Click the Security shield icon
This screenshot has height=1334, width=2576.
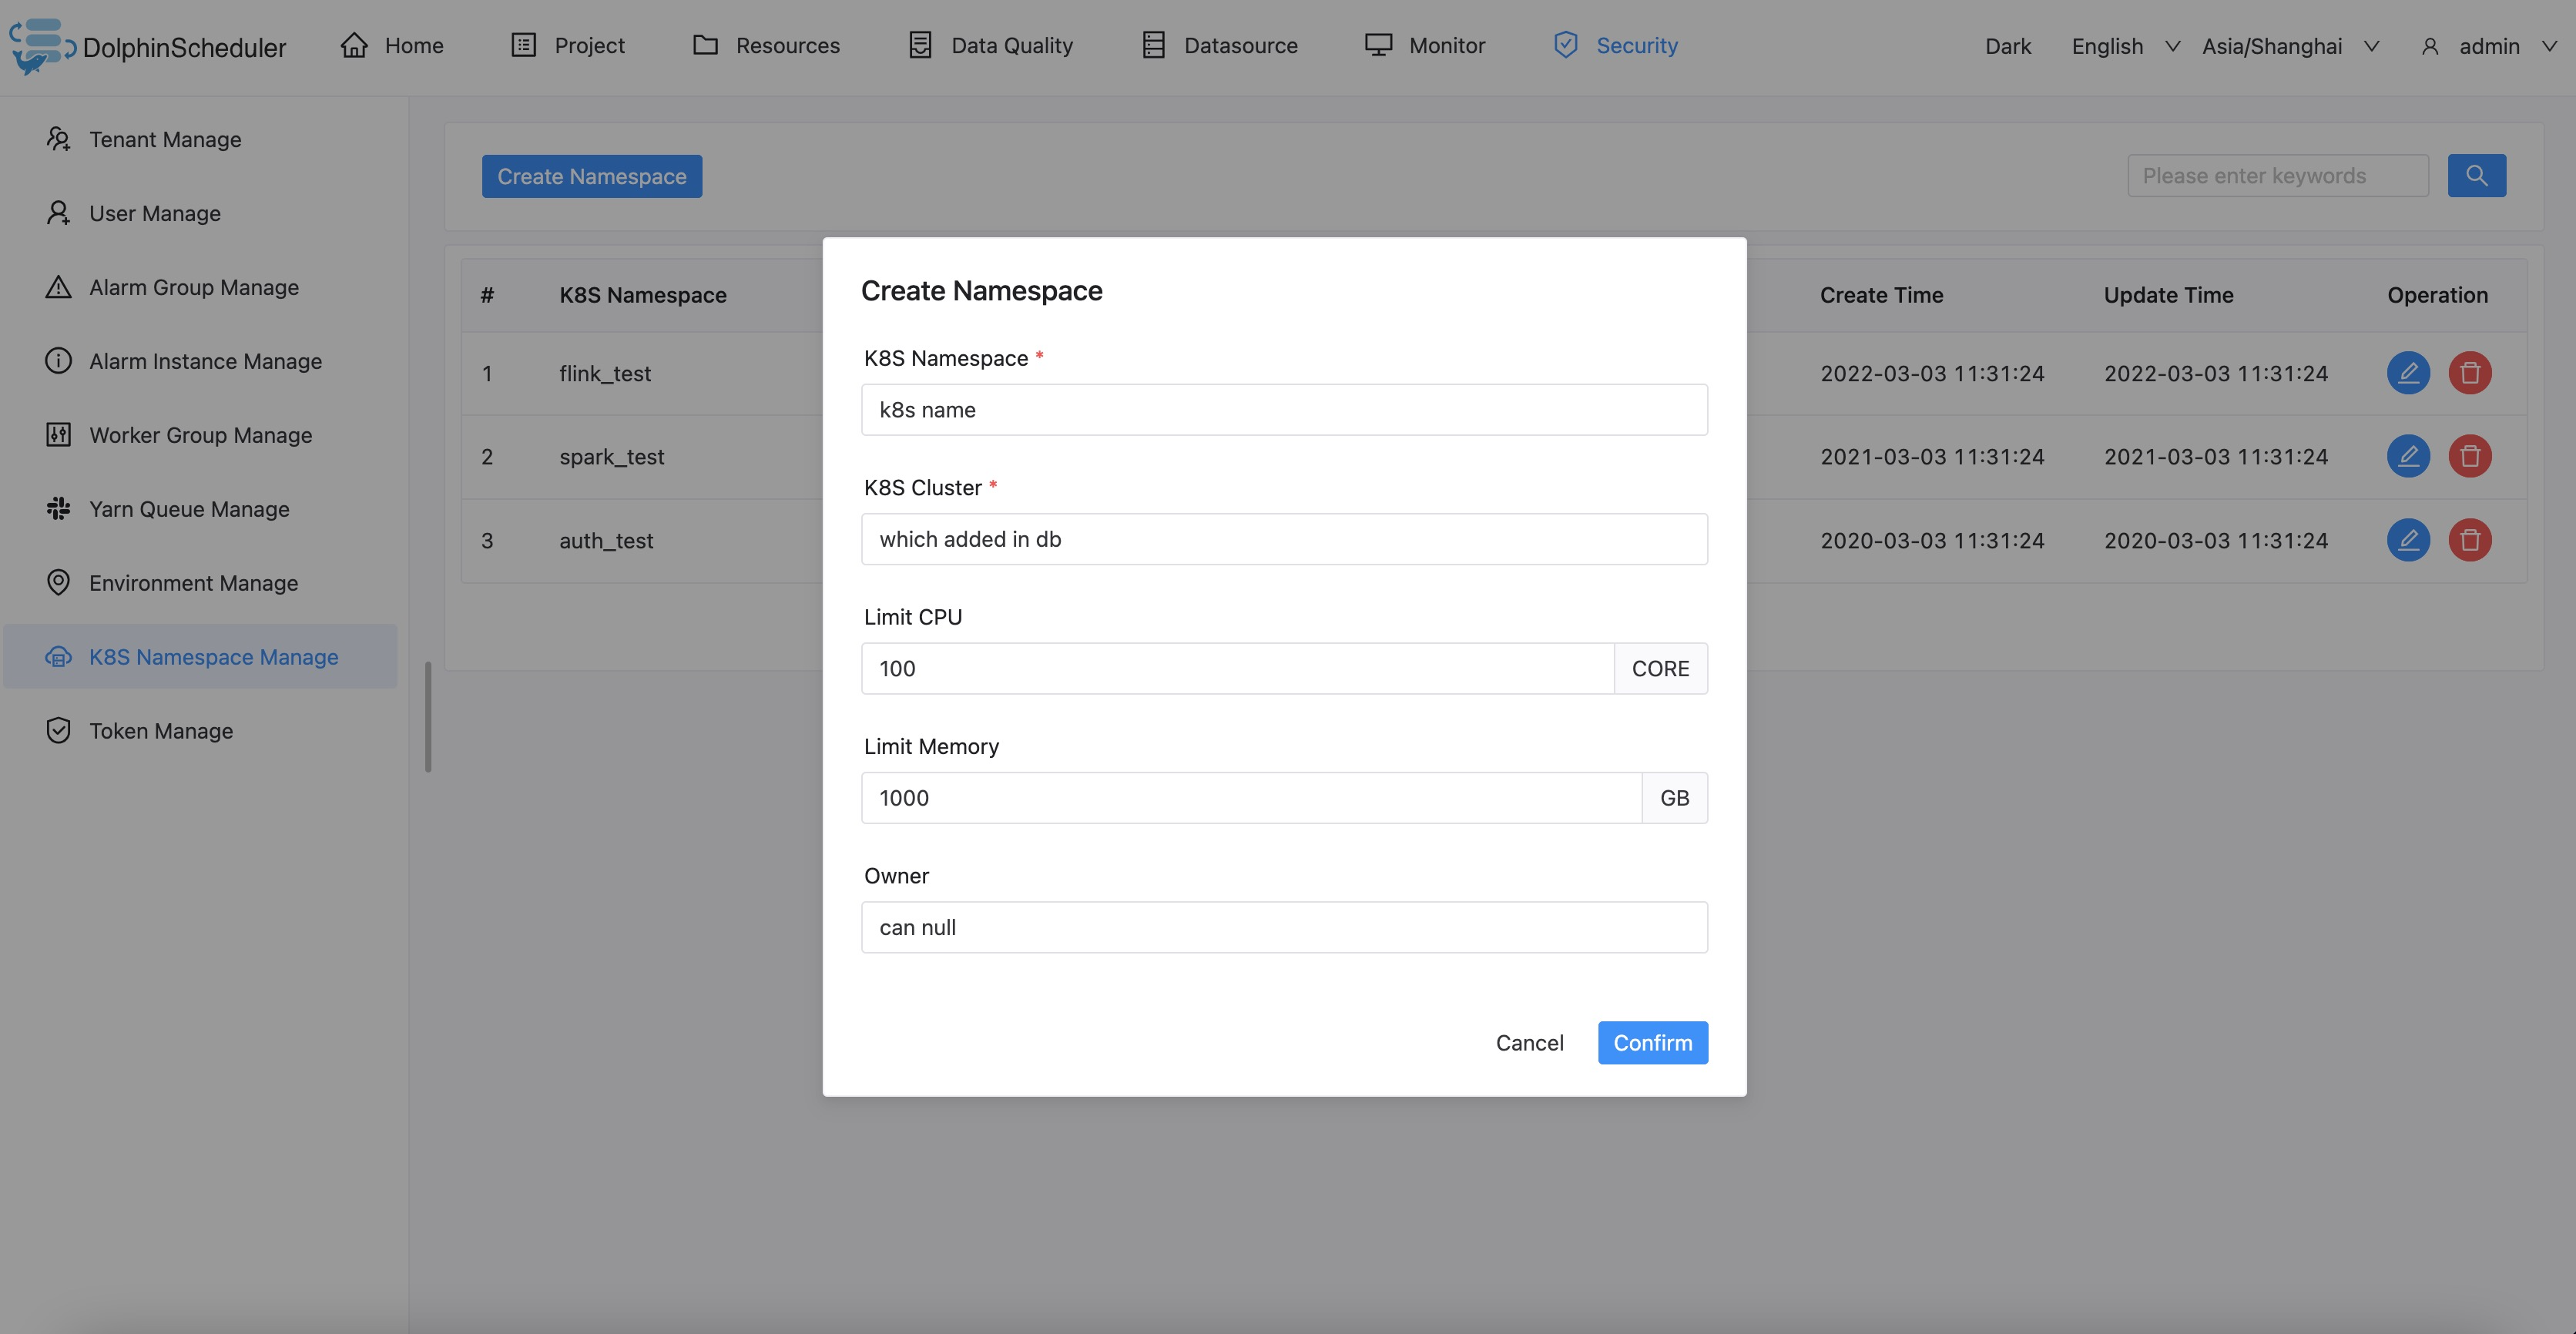point(1566,45)
